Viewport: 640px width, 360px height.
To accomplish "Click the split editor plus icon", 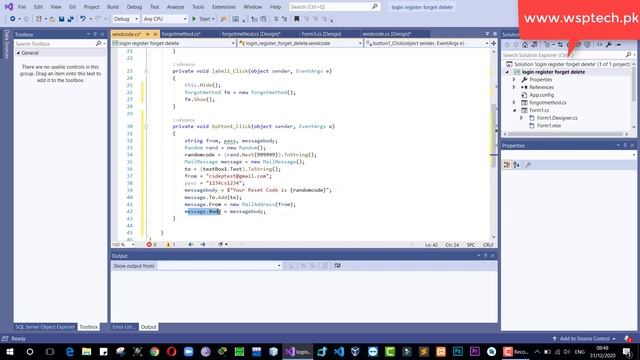I will coord(493,43).
